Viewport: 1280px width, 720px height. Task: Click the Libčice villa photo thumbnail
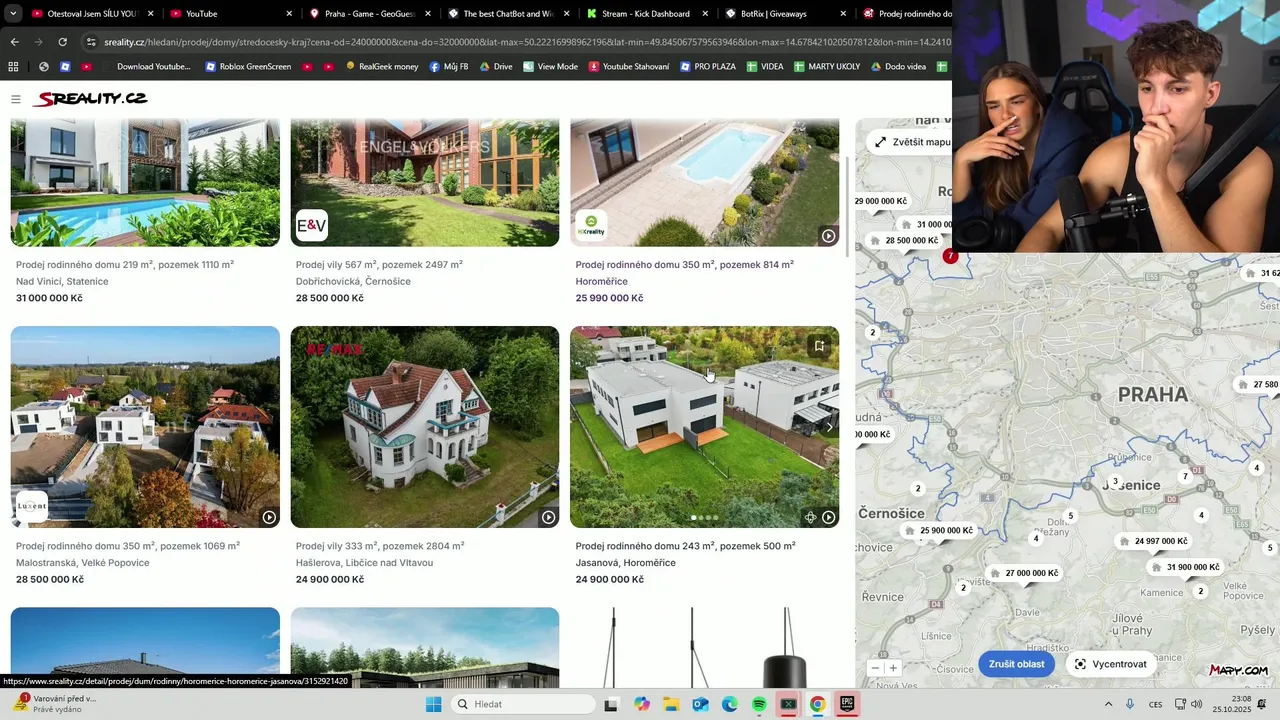coord(425,427)
